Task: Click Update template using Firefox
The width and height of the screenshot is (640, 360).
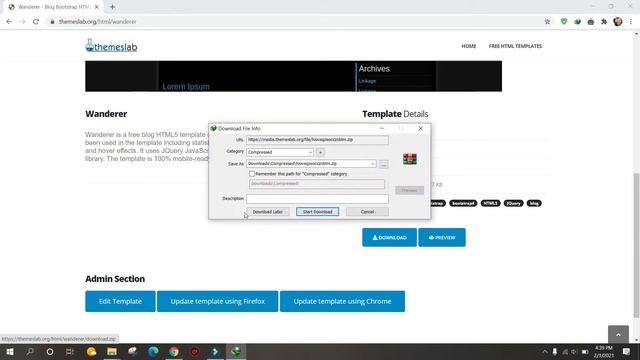Action: click(x=218, y=301)
